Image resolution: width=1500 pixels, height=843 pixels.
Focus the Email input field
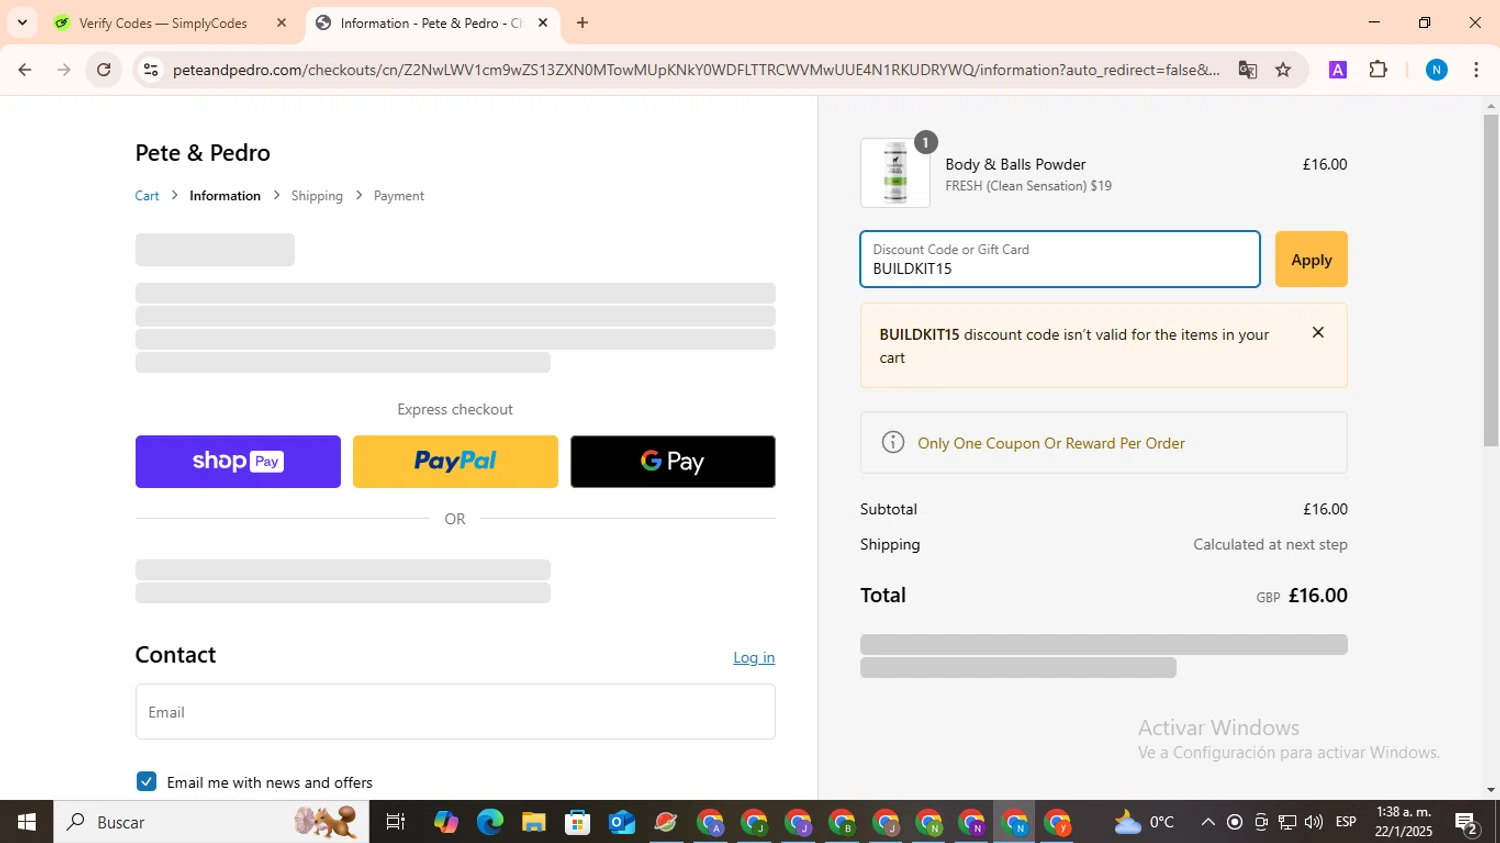tap(455, 712)
